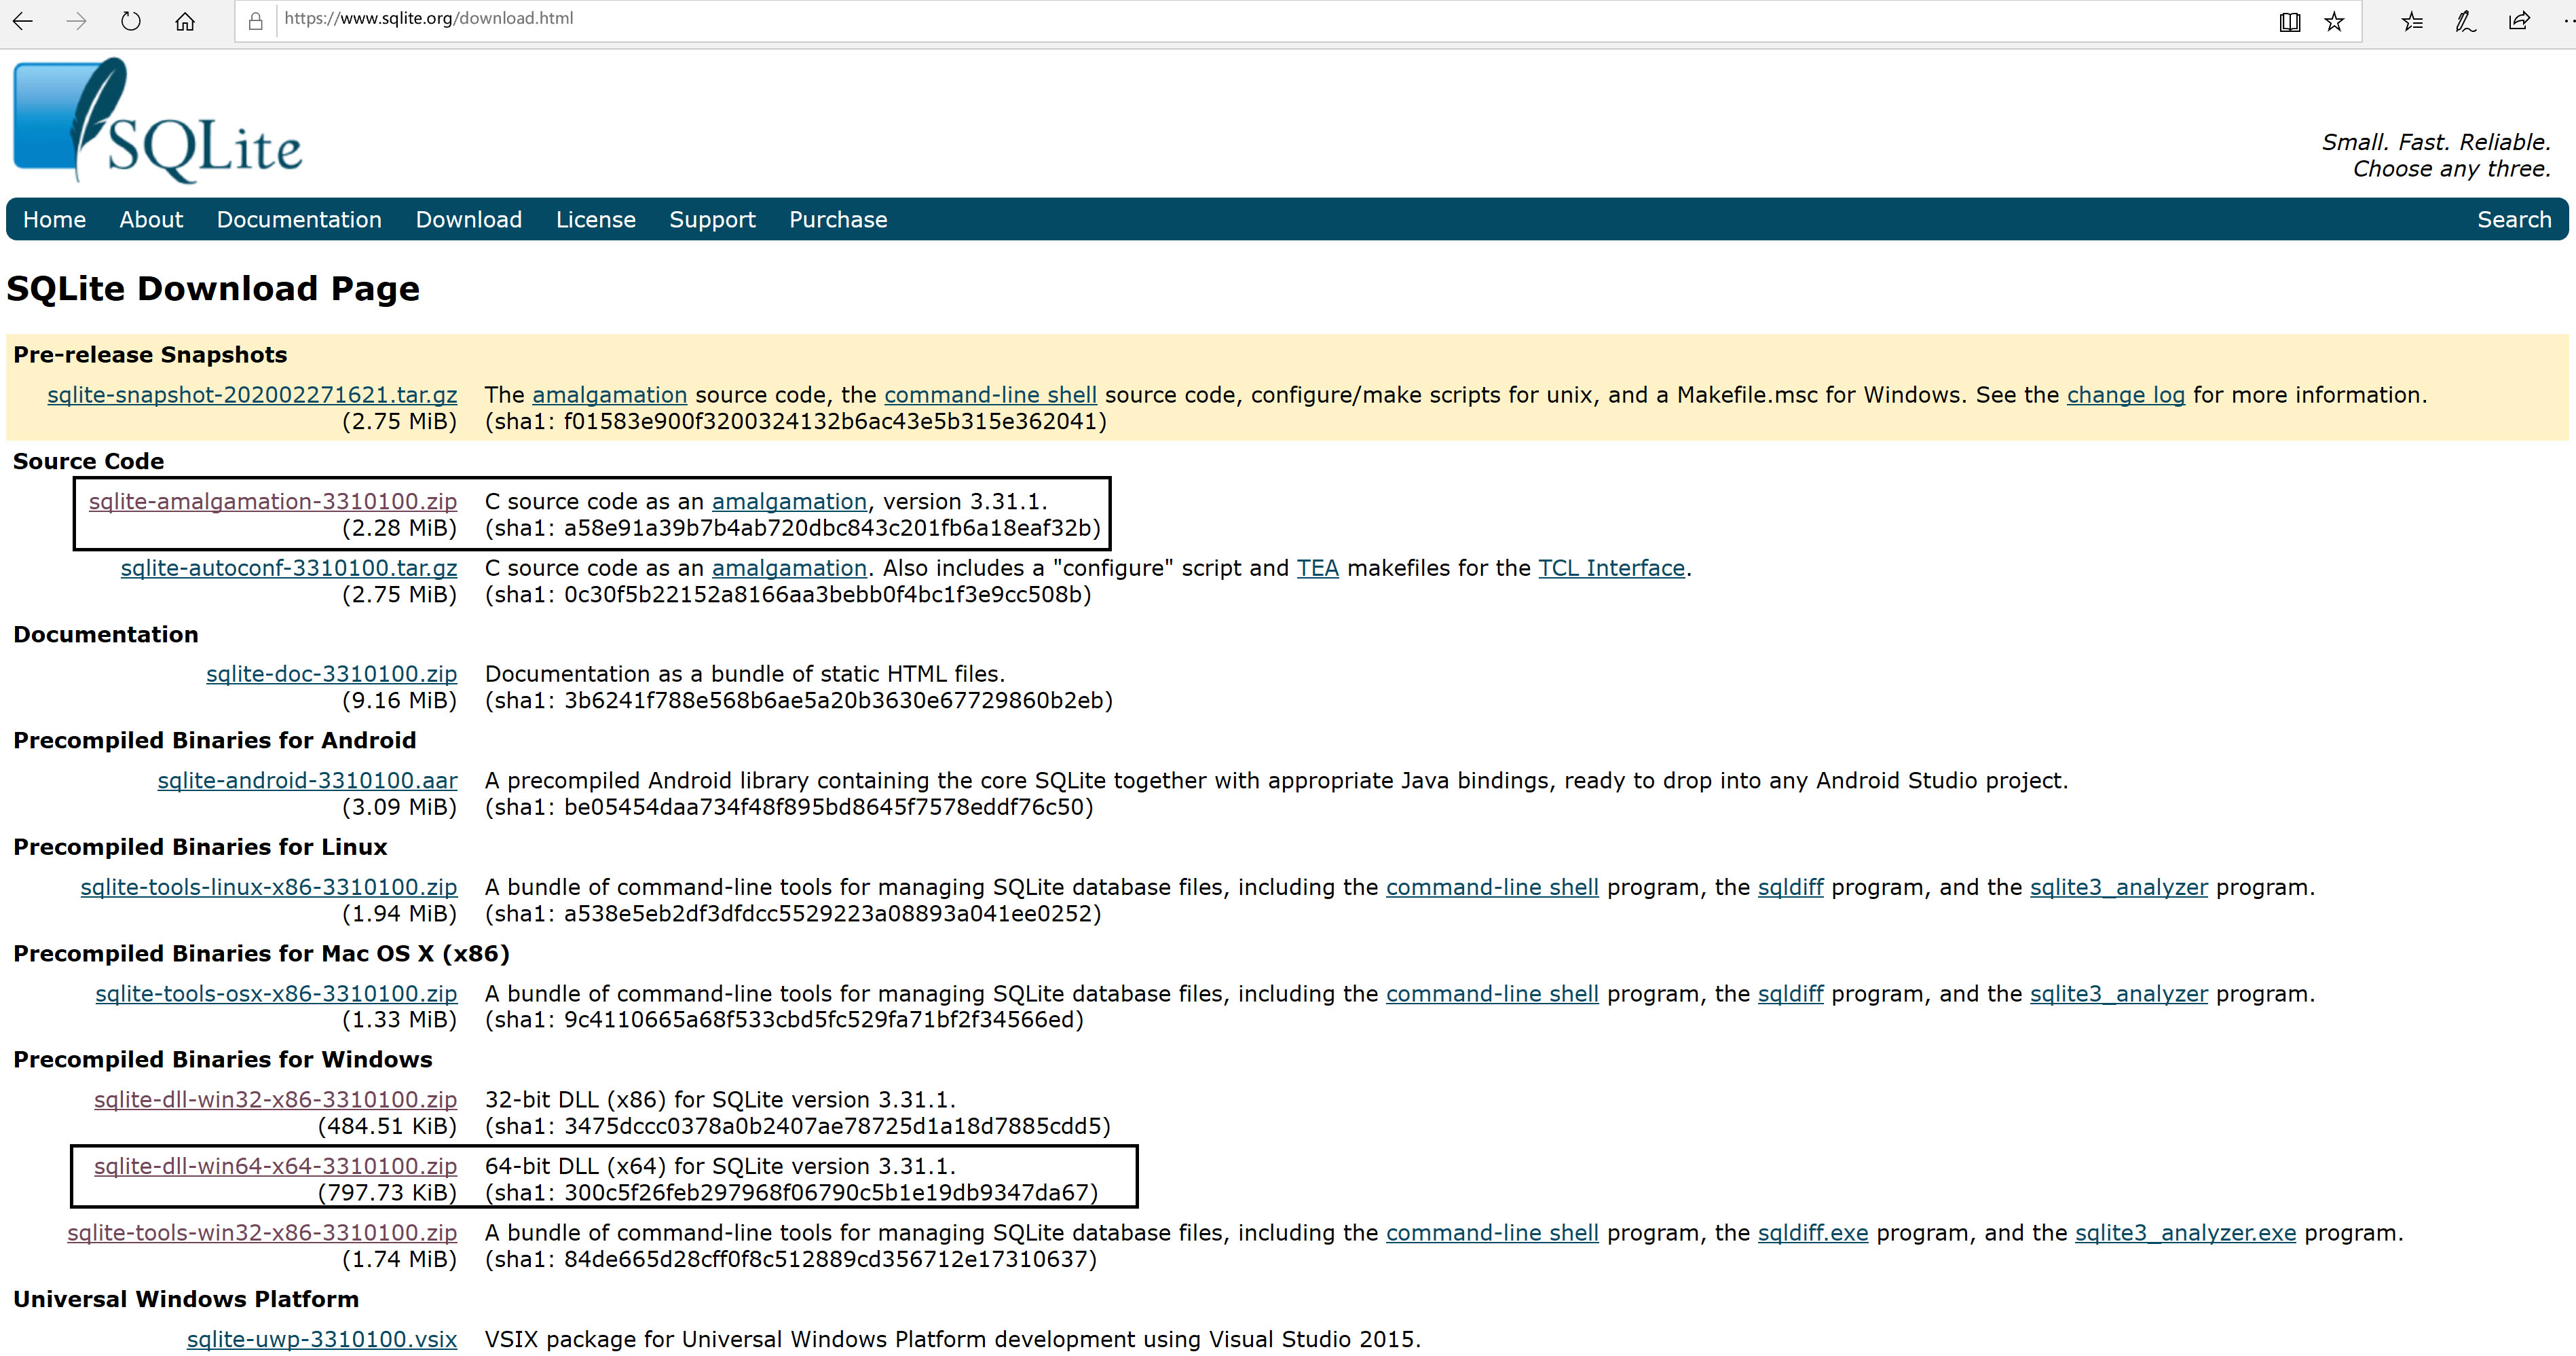Viewport: 2576px width, 1356px height.
Task: Download sqlite-uwp-3310100.vsix
Action: coord(322,1339)
